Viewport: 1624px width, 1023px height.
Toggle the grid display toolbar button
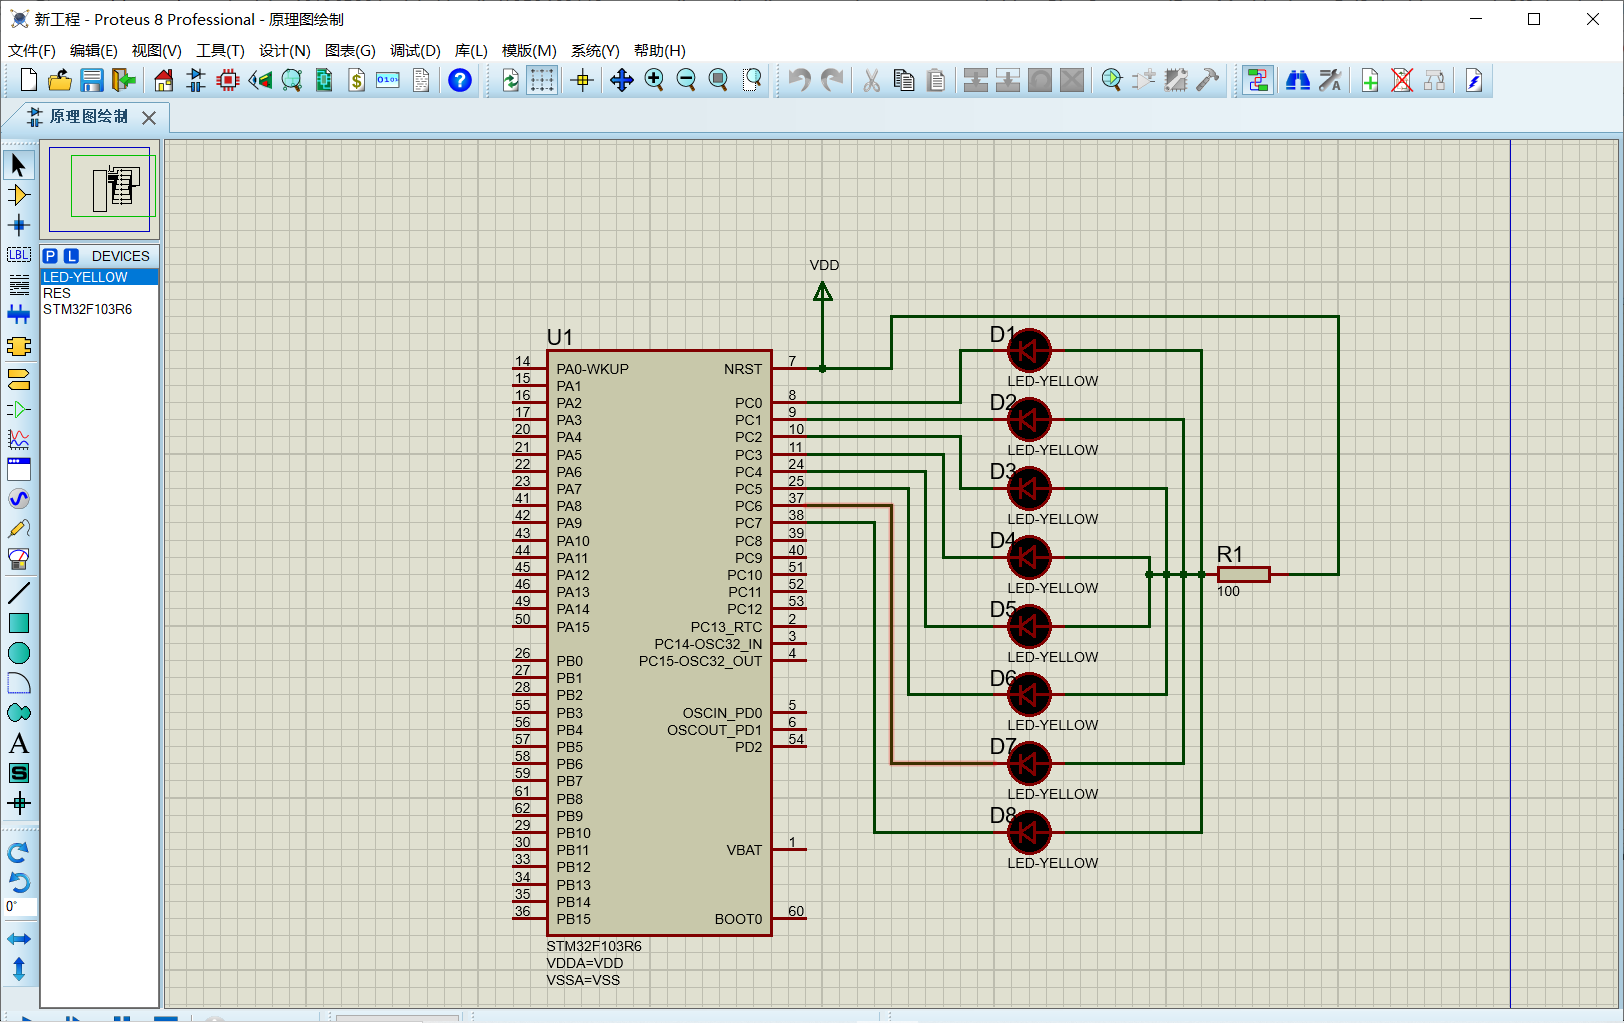[542, 80]
